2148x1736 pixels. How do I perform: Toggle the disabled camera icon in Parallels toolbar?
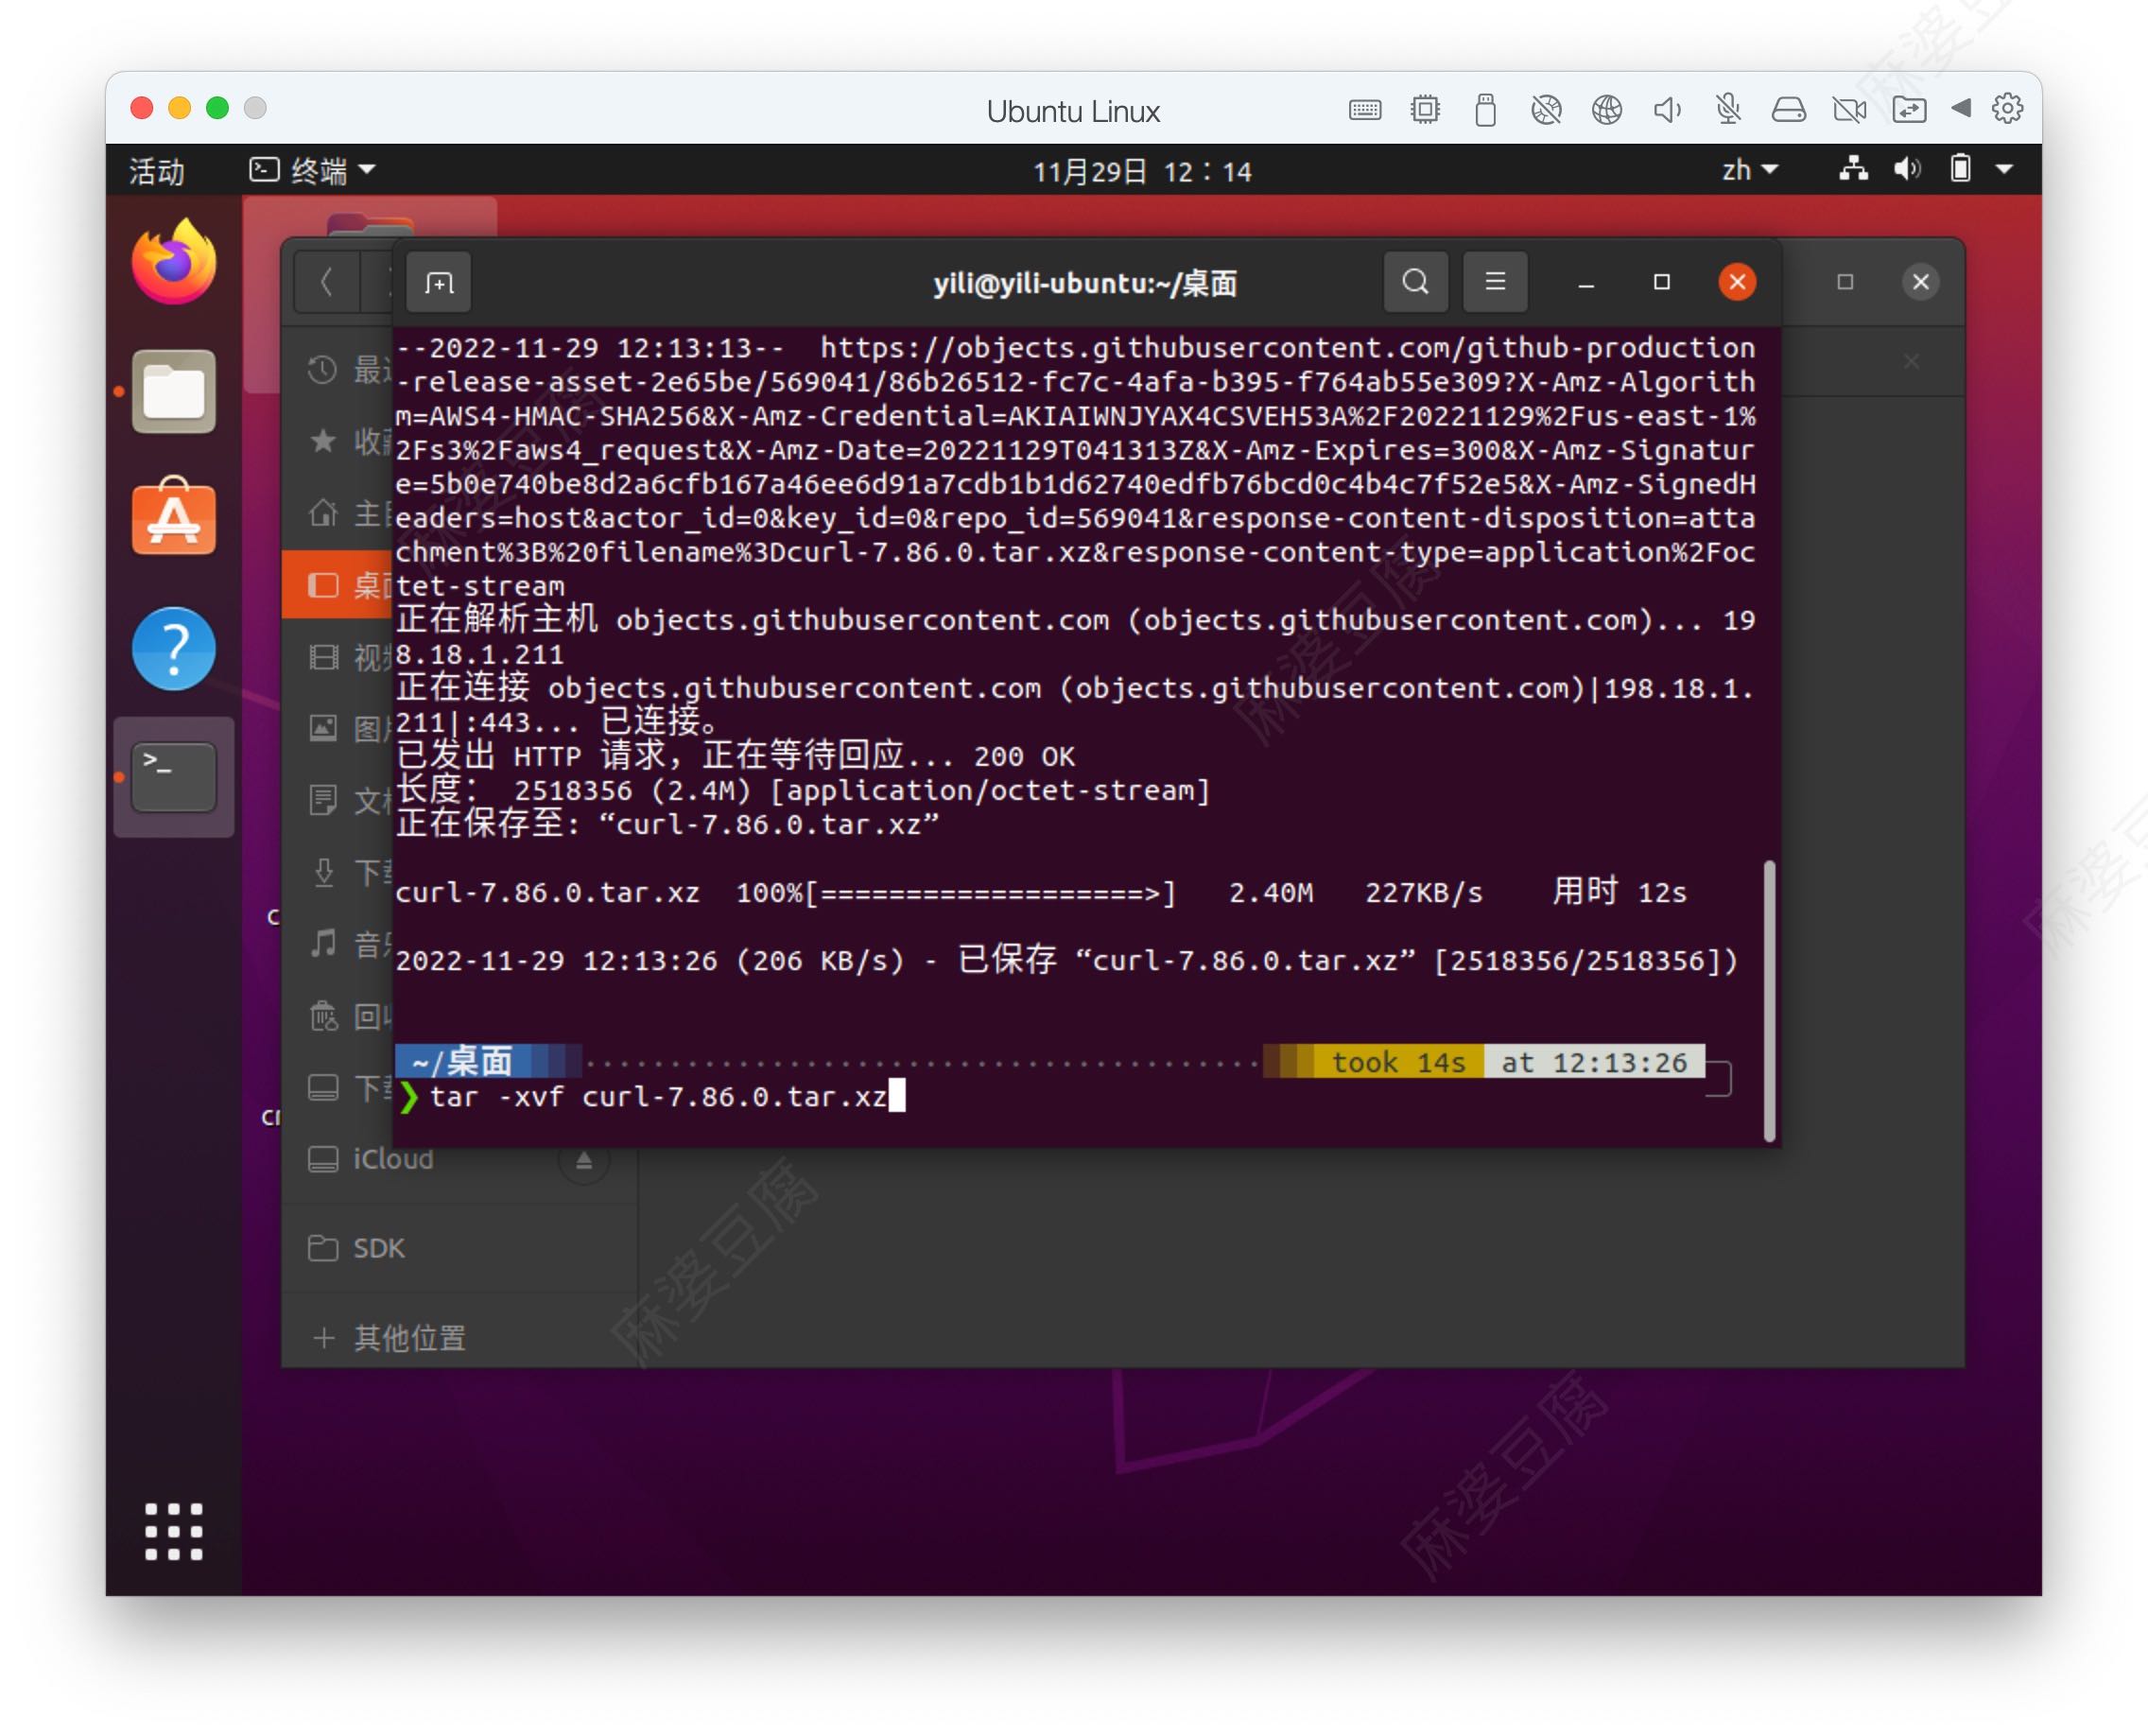tap(1849, 109)
